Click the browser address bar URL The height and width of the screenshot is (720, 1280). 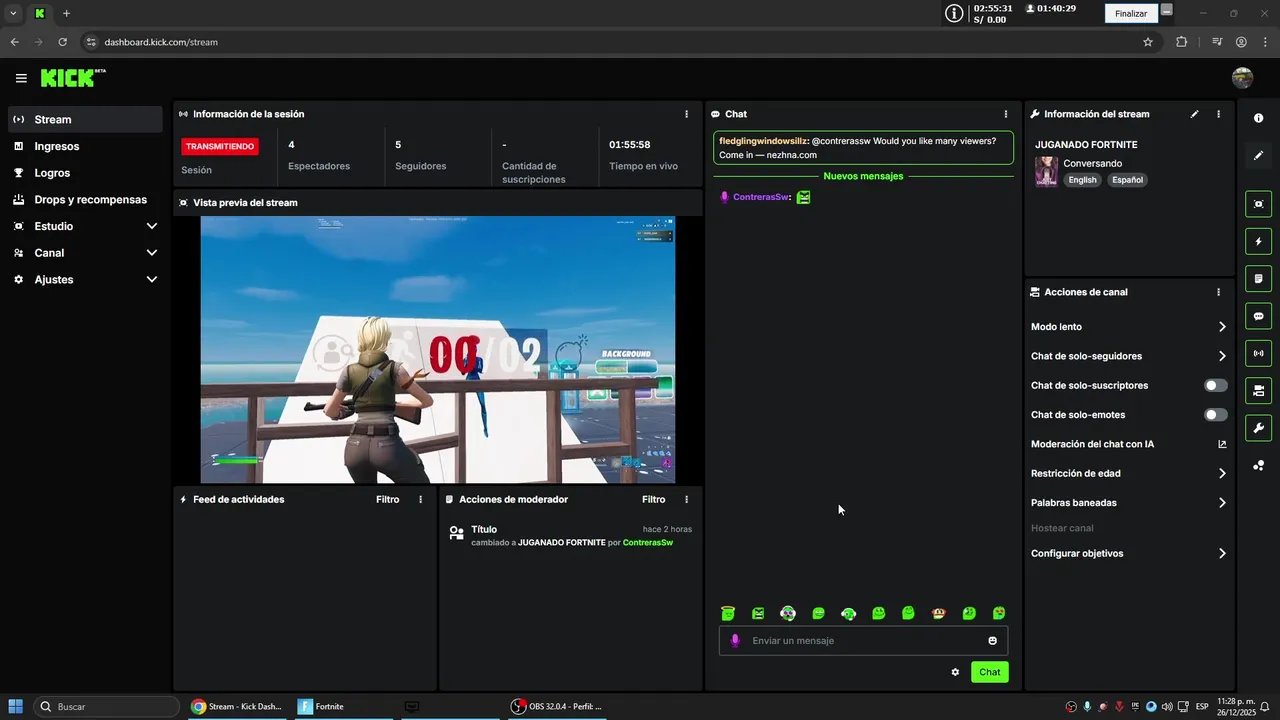pyautogui.click(x=161, y=42)
